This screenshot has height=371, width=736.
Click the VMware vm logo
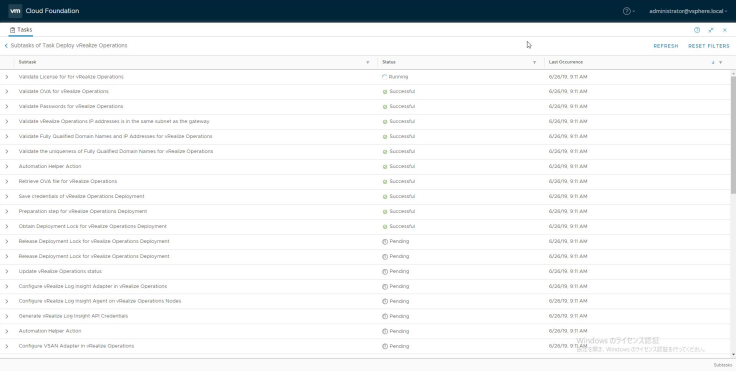(x=15, y=11)
